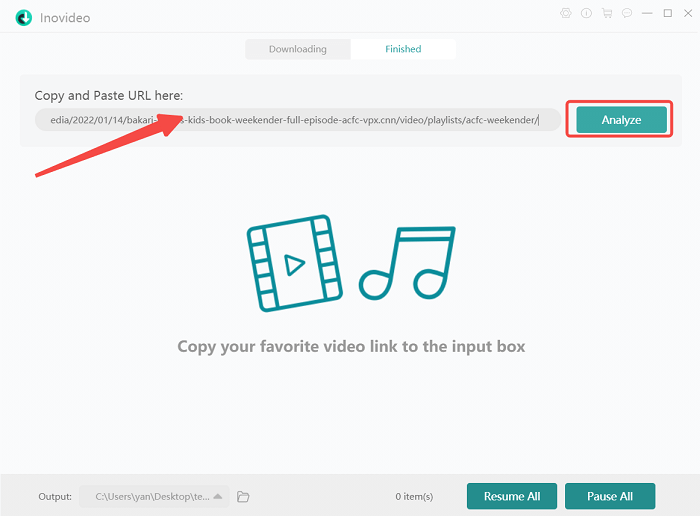Focus the URL paste input field
This screenshot has height=516, width=700.
pos(298,120)
